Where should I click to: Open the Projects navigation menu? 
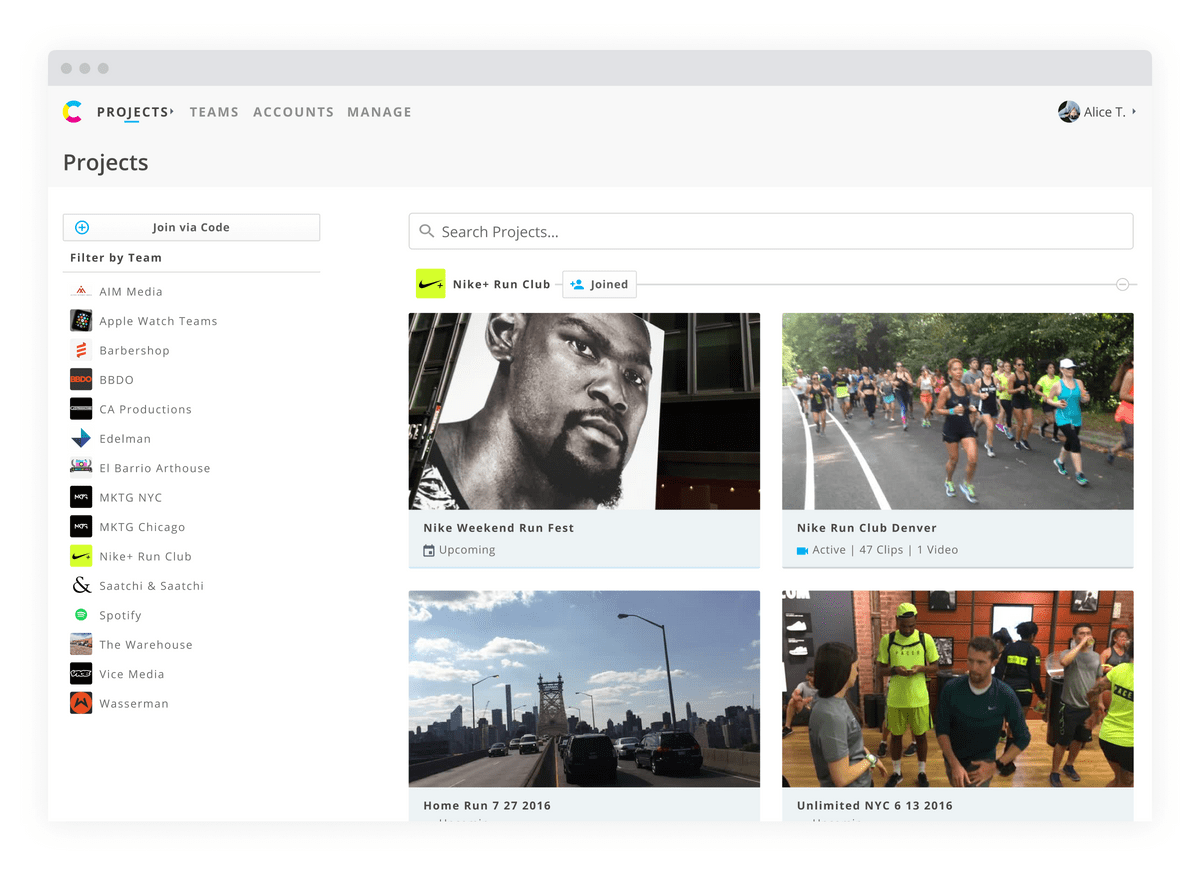tap(132, 112)
